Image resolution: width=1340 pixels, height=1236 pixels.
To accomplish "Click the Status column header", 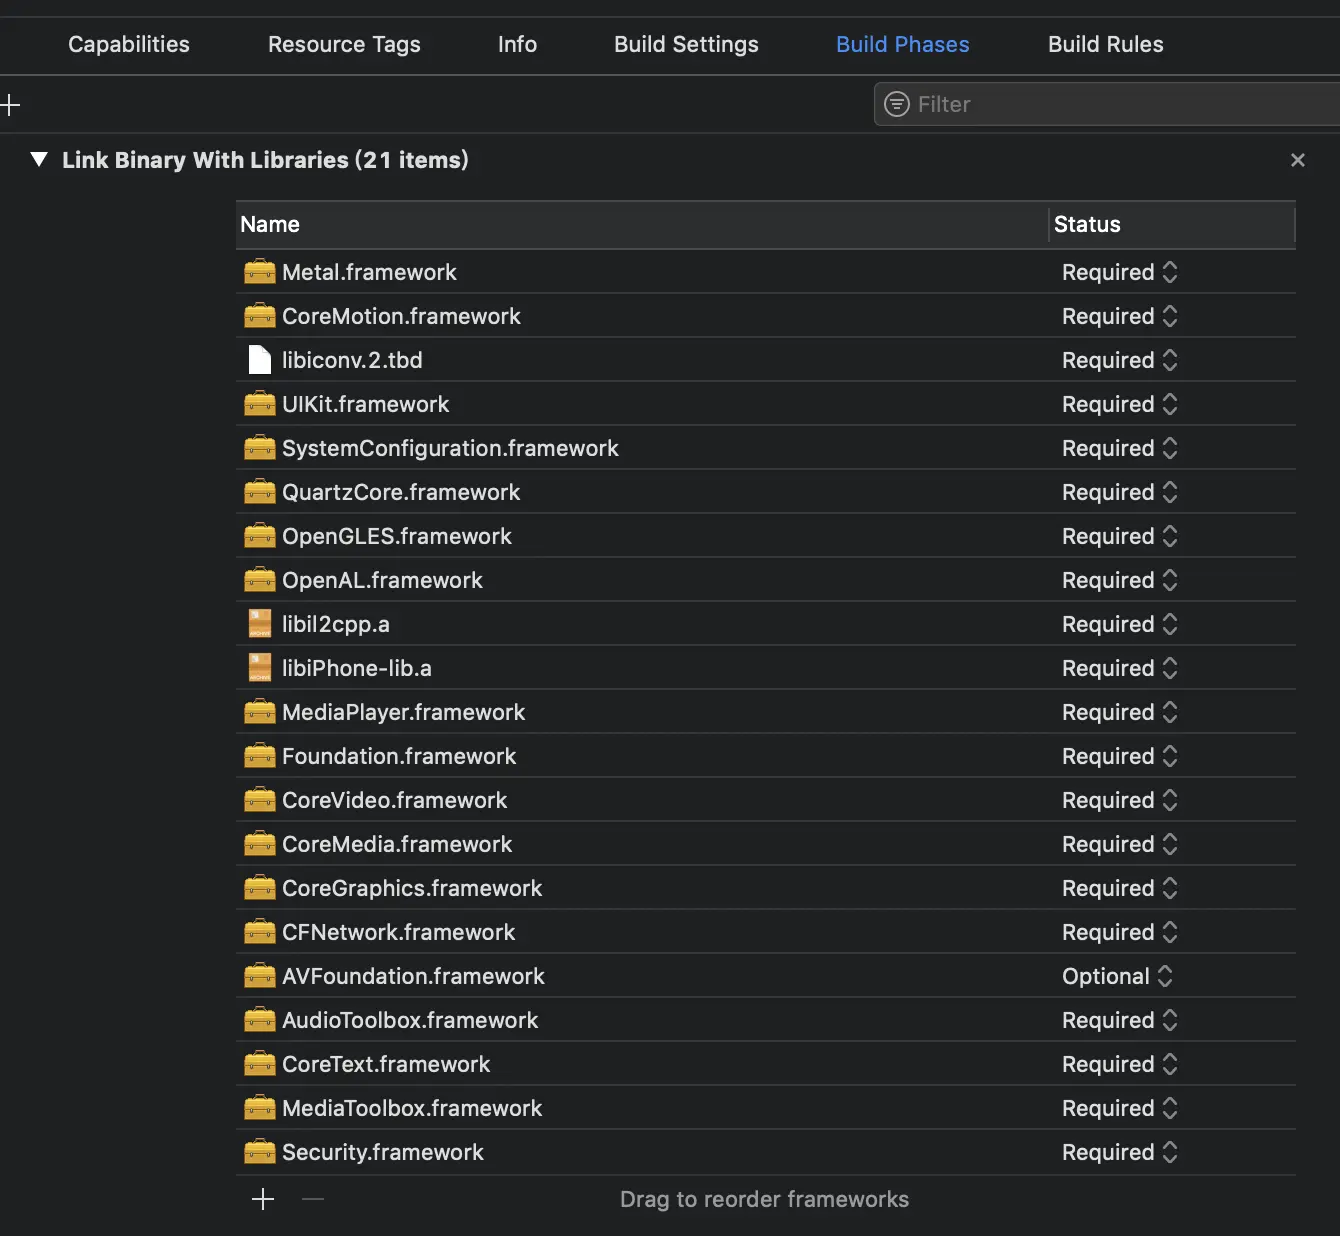I will tap(1087, 224).
